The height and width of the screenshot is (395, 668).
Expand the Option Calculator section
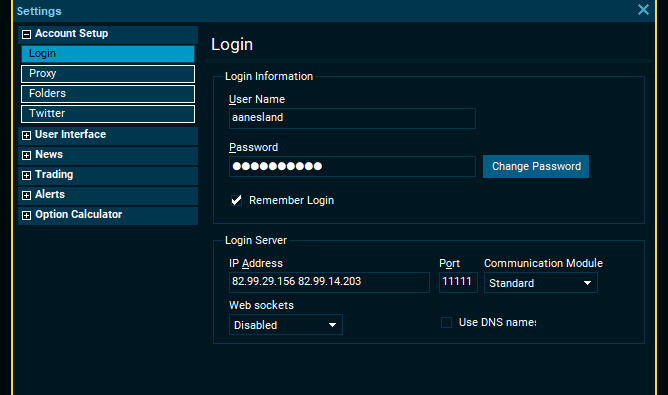pos(26,215)
